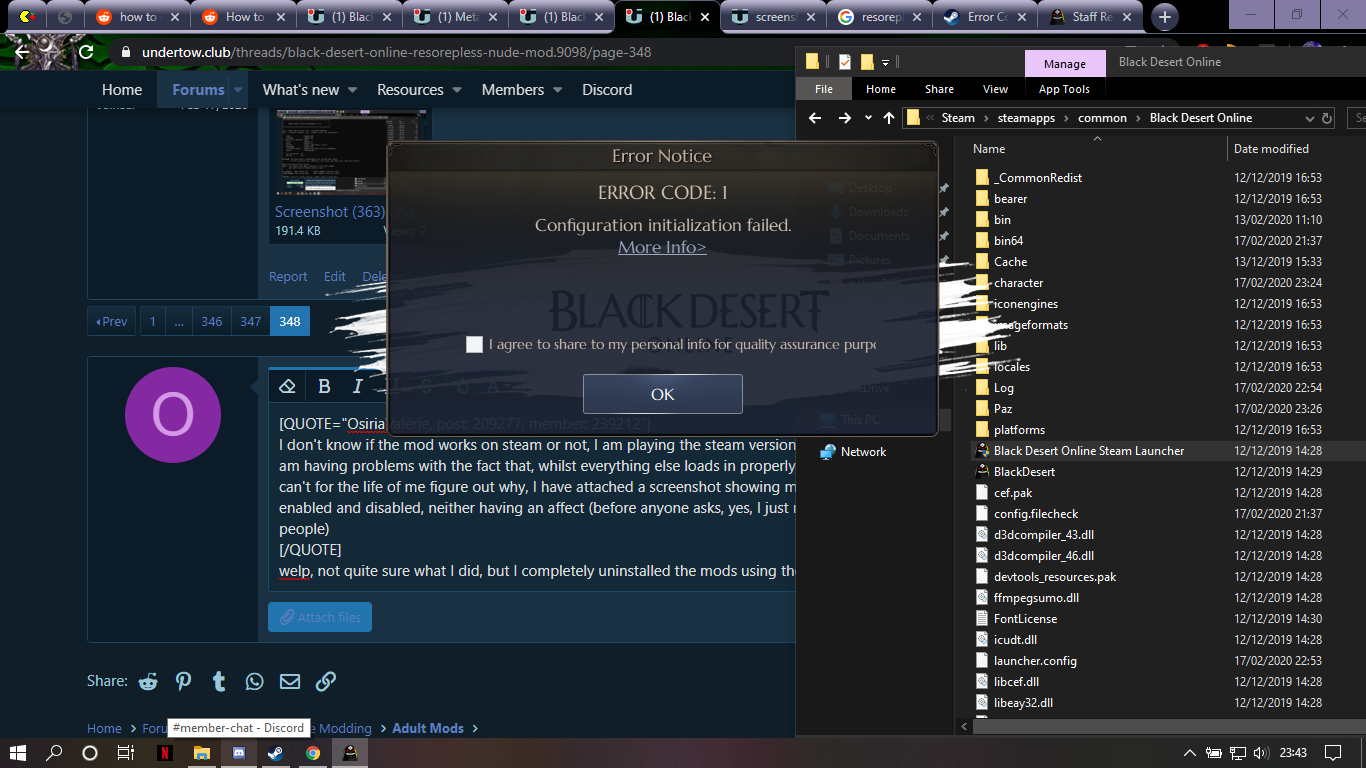The image size is (1366, 768).
Task: Open the More Info link in the error dialog
Action: (x=662, y=247)
